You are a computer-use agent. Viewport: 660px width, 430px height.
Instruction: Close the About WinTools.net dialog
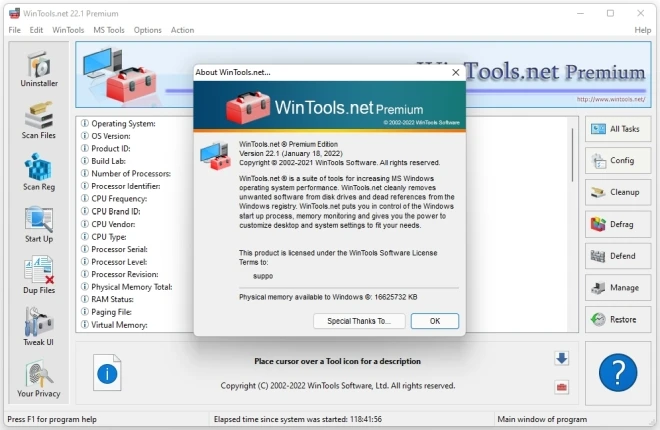(x=455, y=72)
